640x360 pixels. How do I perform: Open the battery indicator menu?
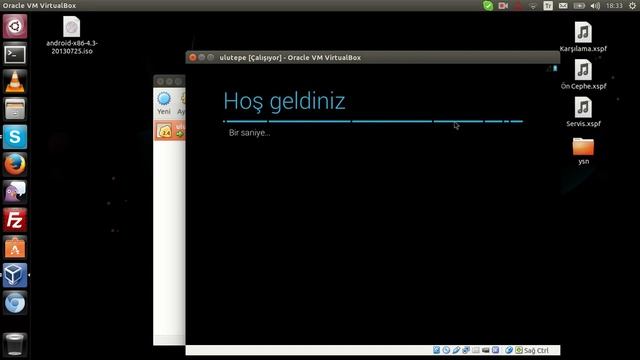coord(579,6)
